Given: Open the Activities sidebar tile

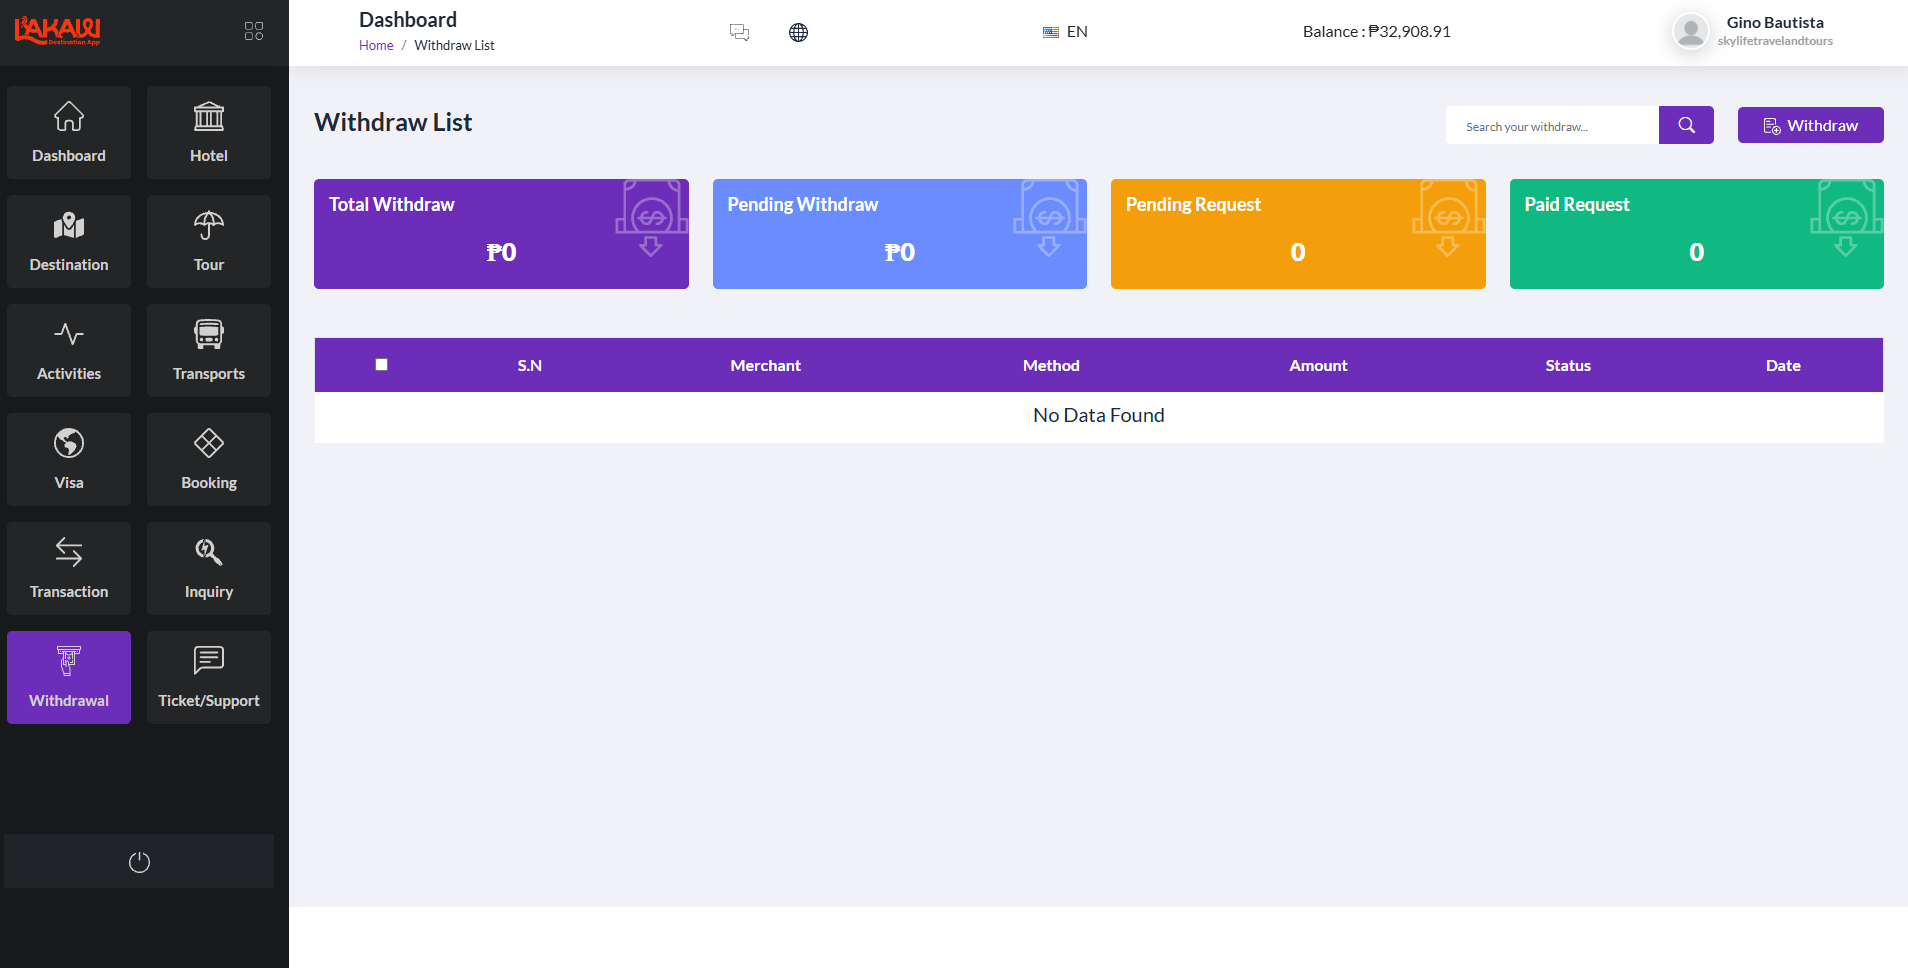Looking at the screenshot, I should 69,350.
